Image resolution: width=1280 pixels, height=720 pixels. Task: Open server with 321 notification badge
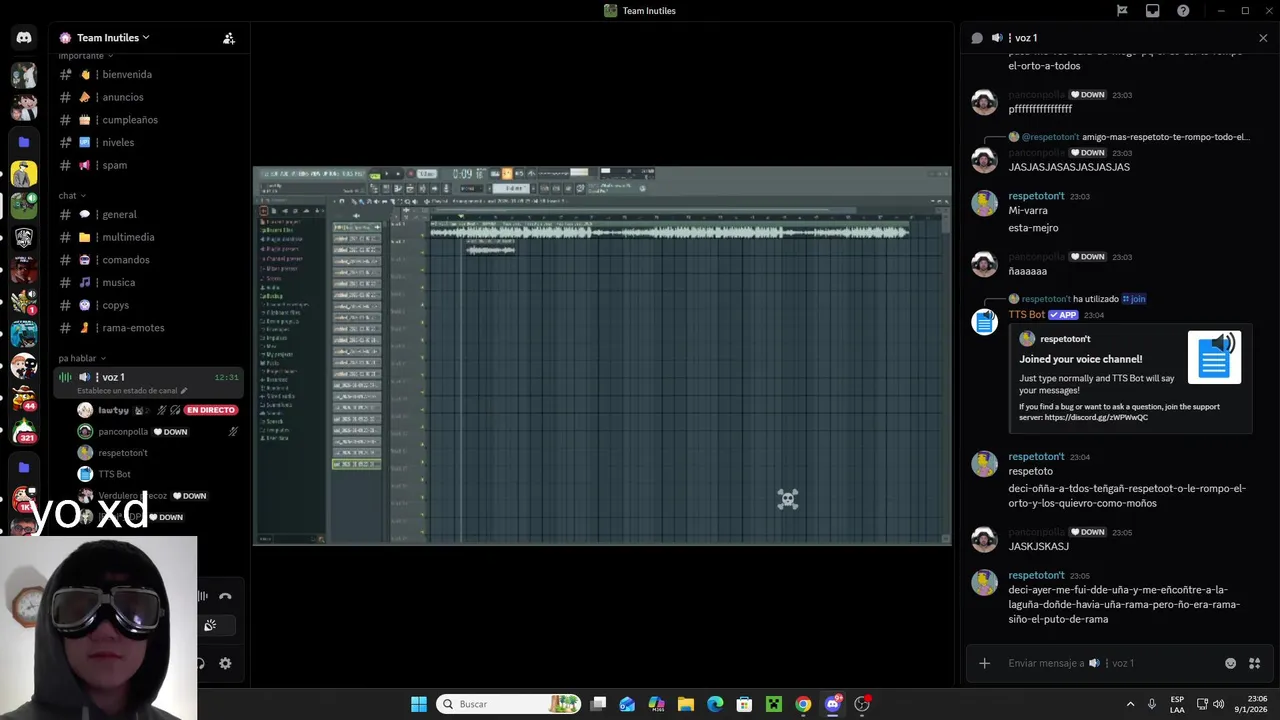click(24, 430)
